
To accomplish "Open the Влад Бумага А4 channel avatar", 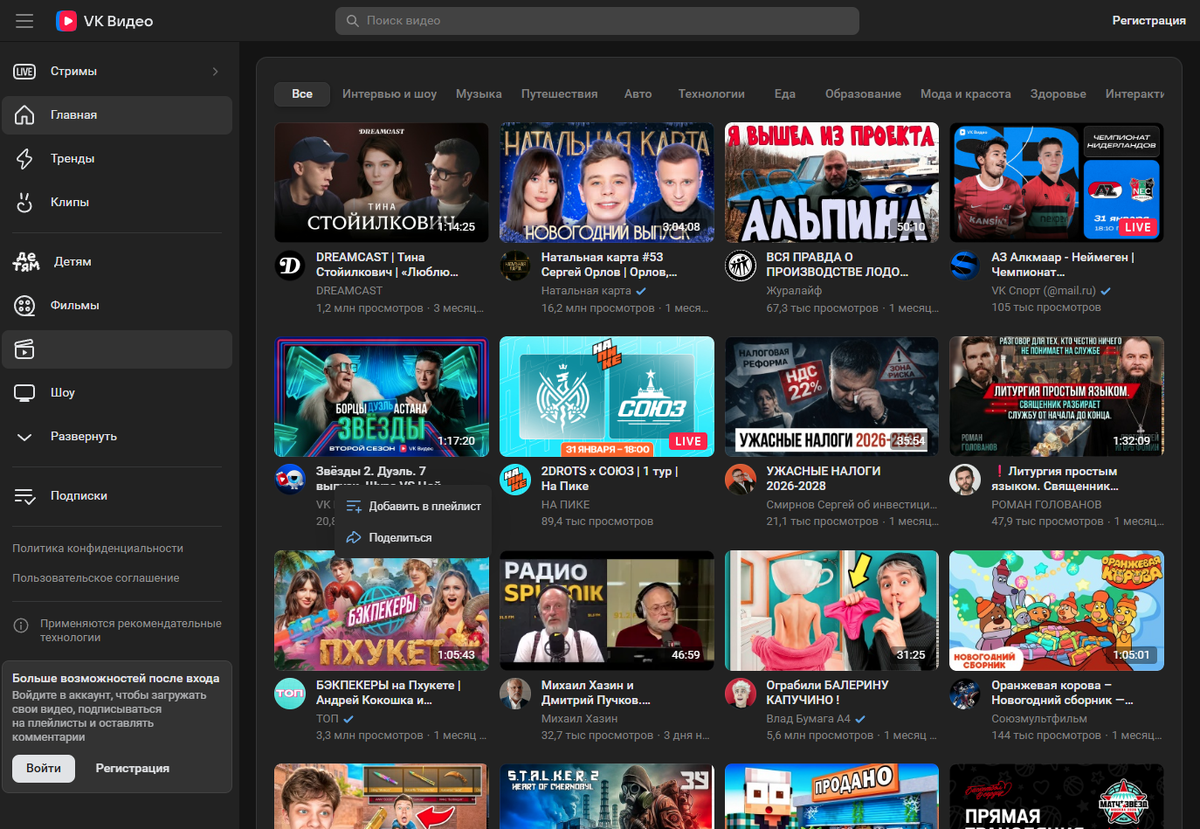I will (740, 693).
